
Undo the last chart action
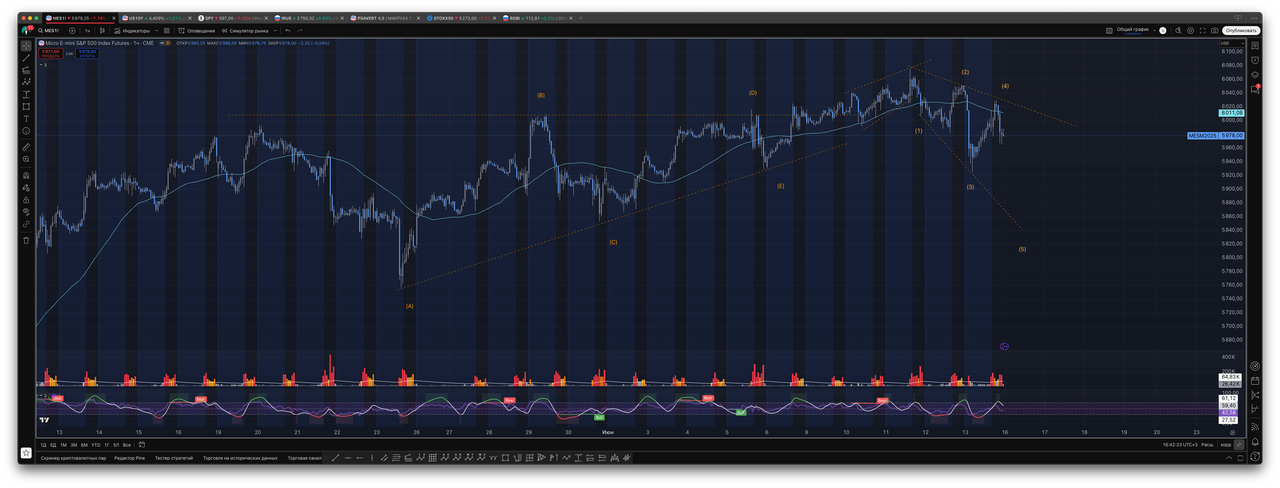pos(288,30)
